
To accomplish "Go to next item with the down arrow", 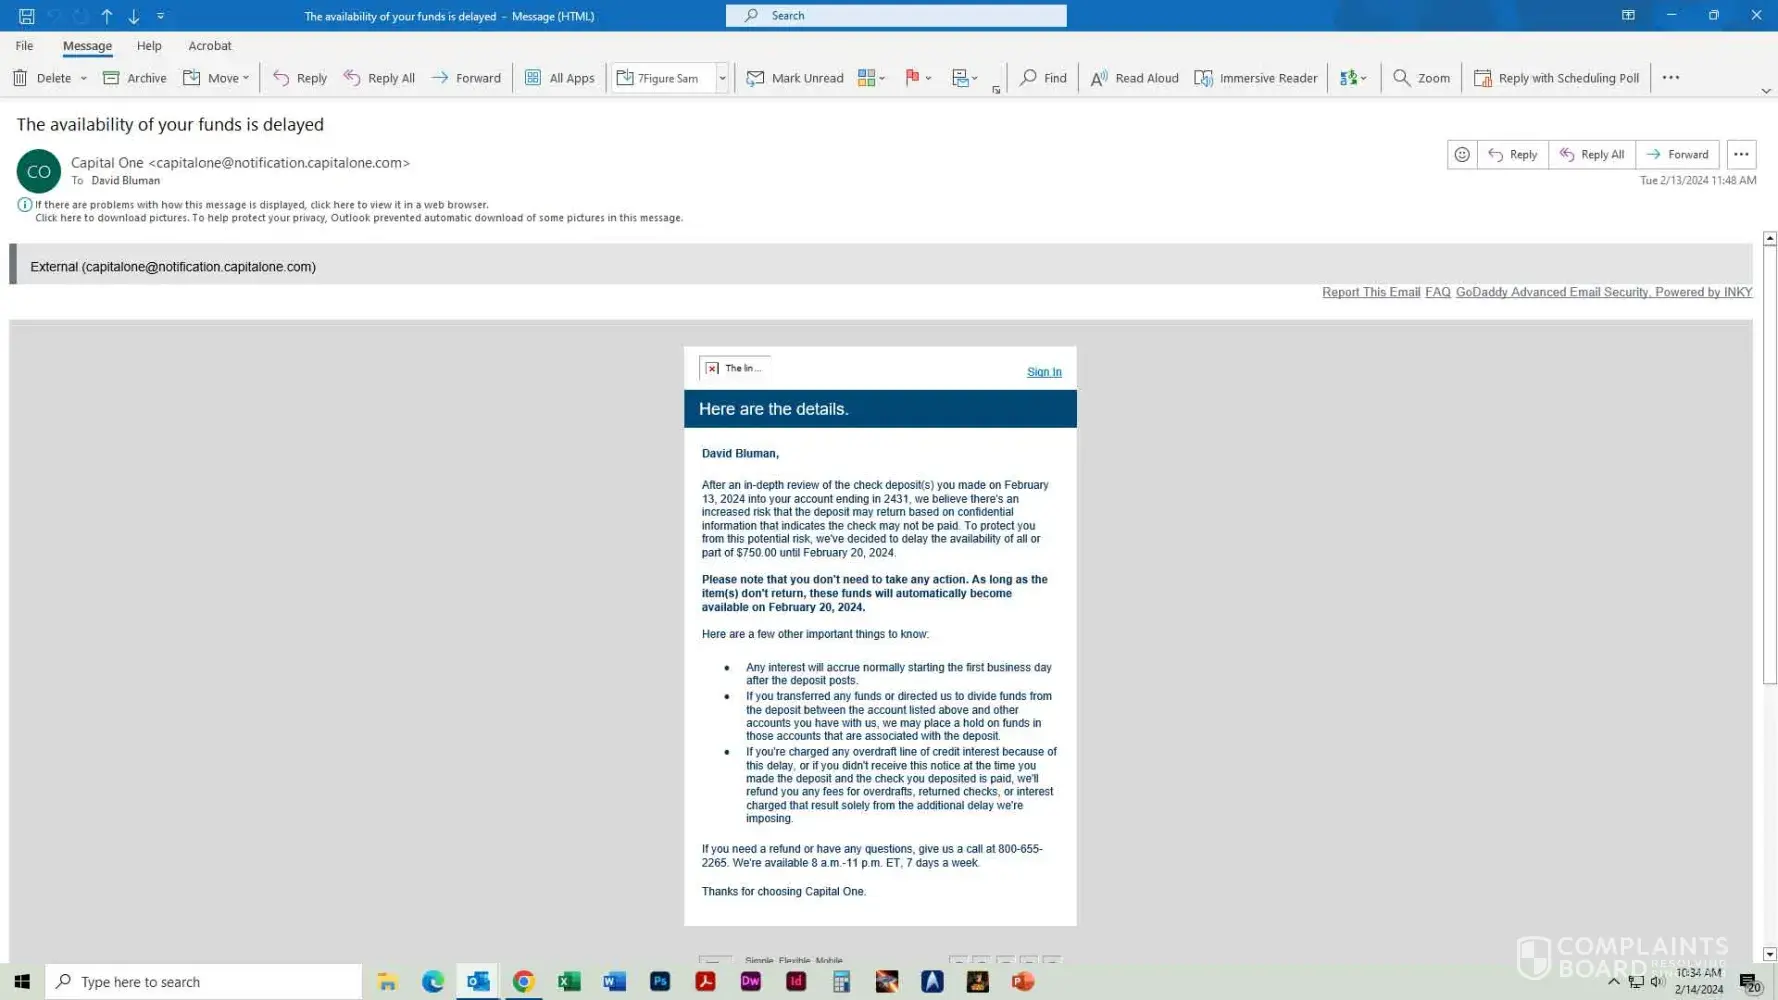I will pyautogui.click(x=134, y=16).
